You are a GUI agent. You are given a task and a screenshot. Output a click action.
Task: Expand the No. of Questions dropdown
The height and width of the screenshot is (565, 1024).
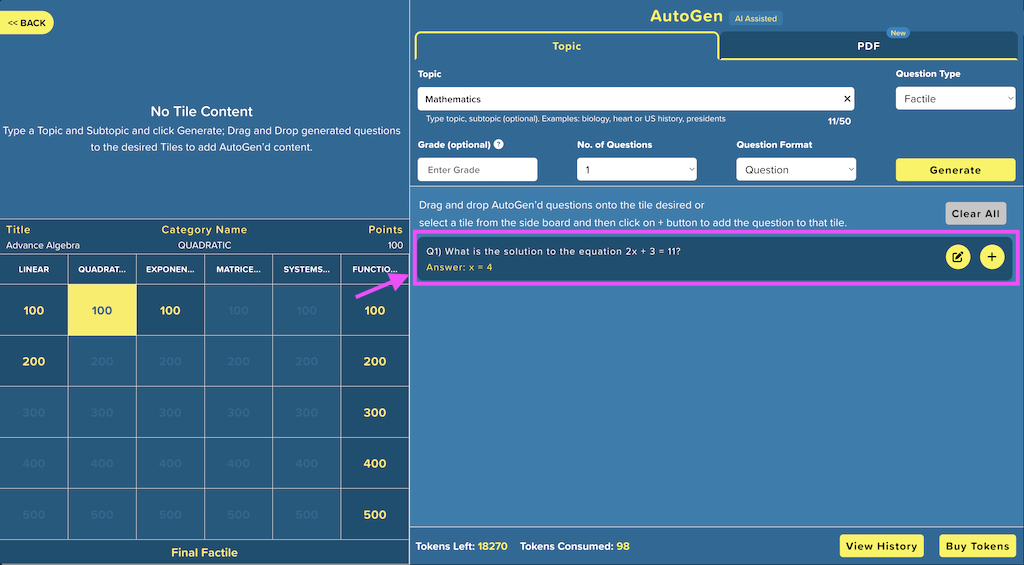(x=636, y=169)
